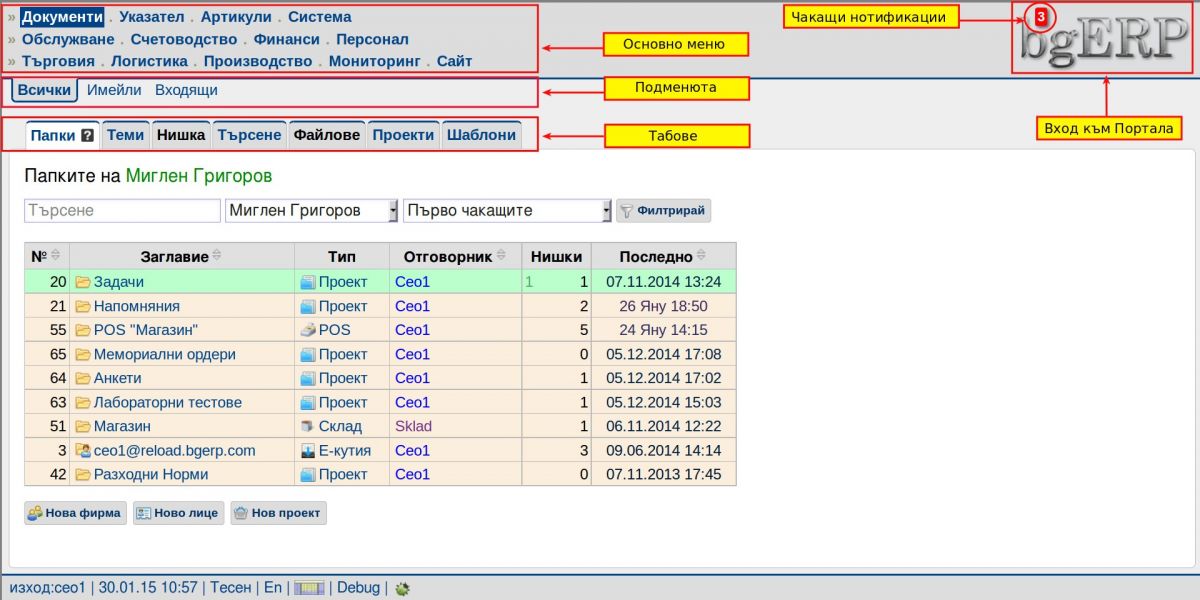This screenshot has width=1200, height=600.
Task: Click the help icon on Папки tab
Action: [x=88, y=135]
